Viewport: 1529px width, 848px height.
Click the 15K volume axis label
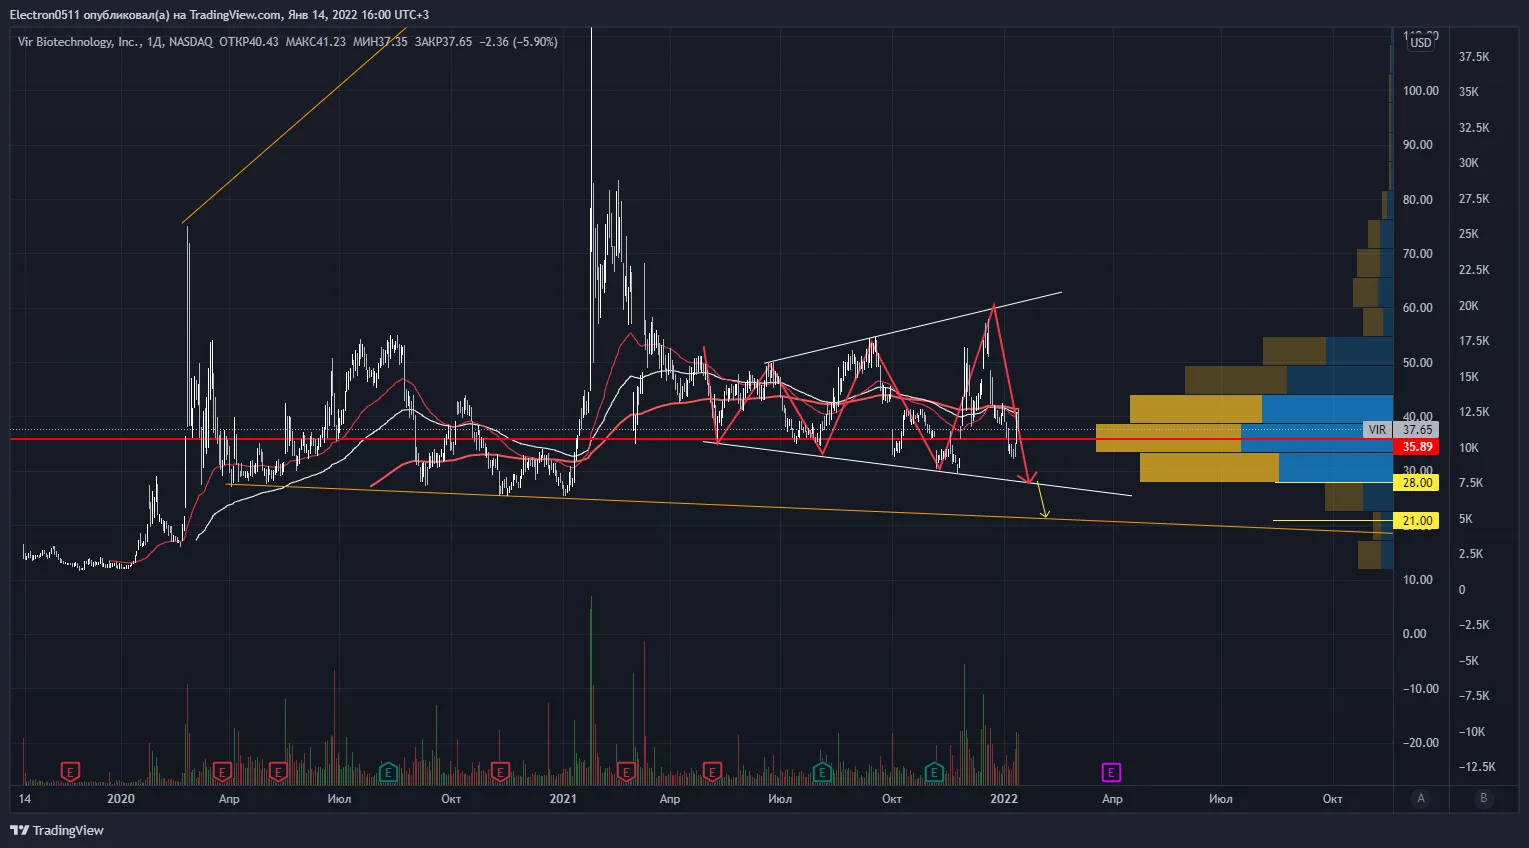click(x=1469, y=377)
